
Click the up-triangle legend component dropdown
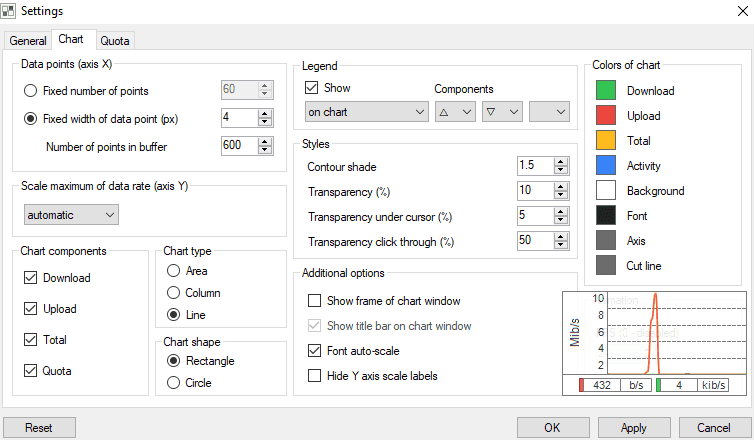click(x=455, y=112)
